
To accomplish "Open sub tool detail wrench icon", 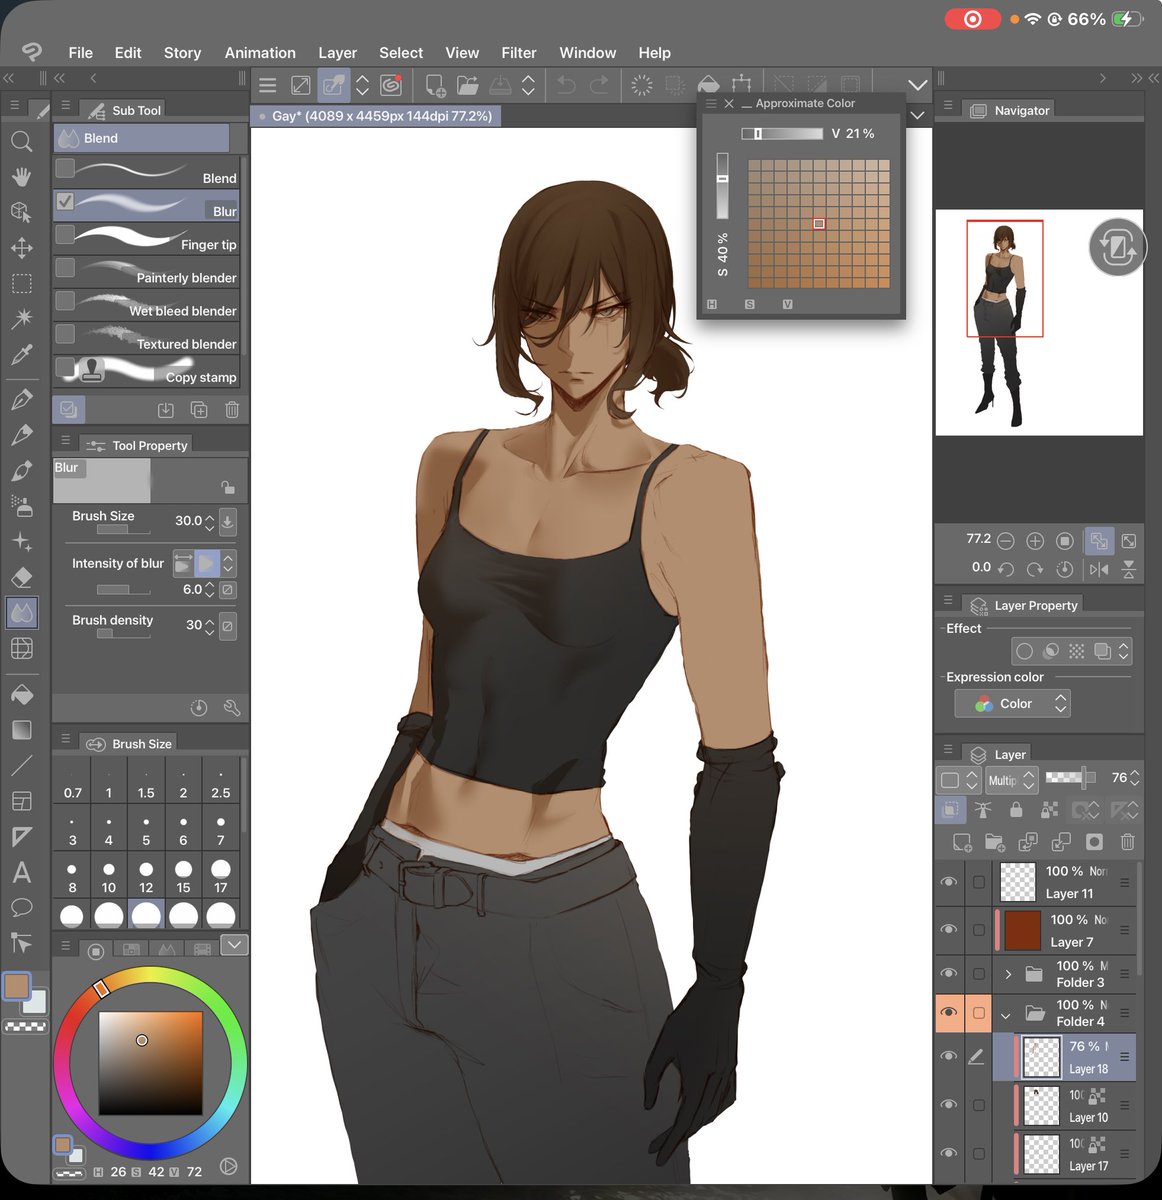I will click(232, 708).
